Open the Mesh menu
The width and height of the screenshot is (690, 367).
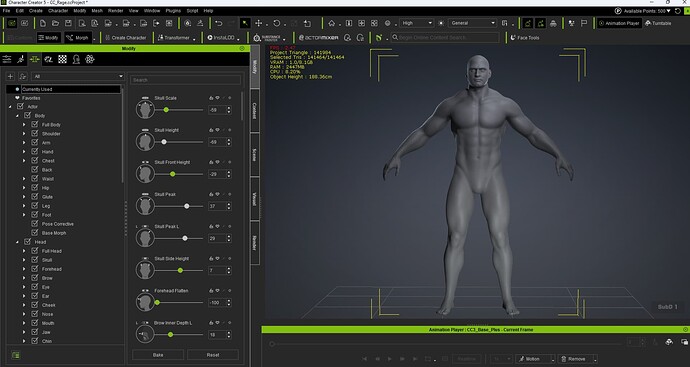click(x=97, y=11)
